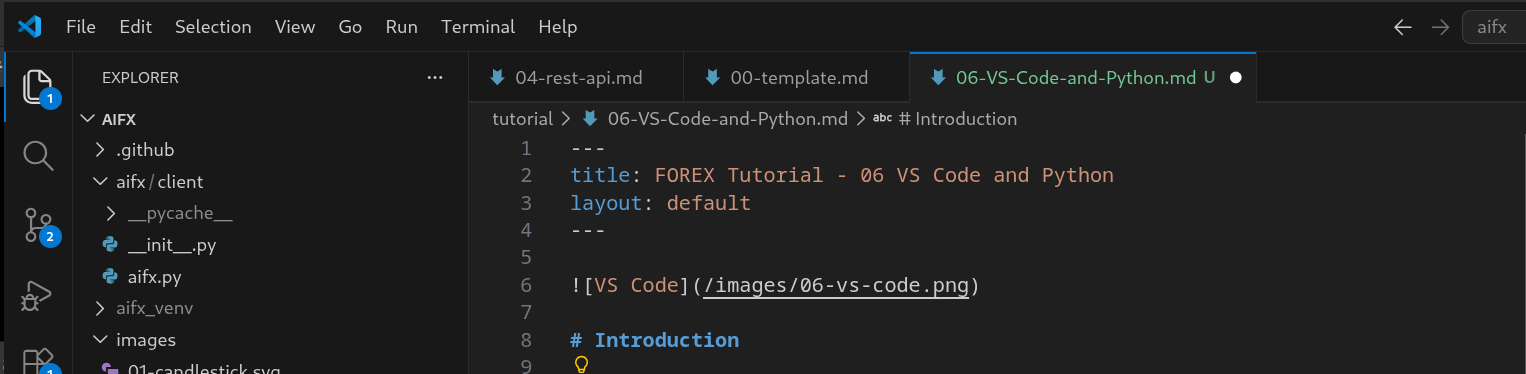Click the VS Code logo icon
This screenshot has width=1526, height=374.
coord(30,27)
